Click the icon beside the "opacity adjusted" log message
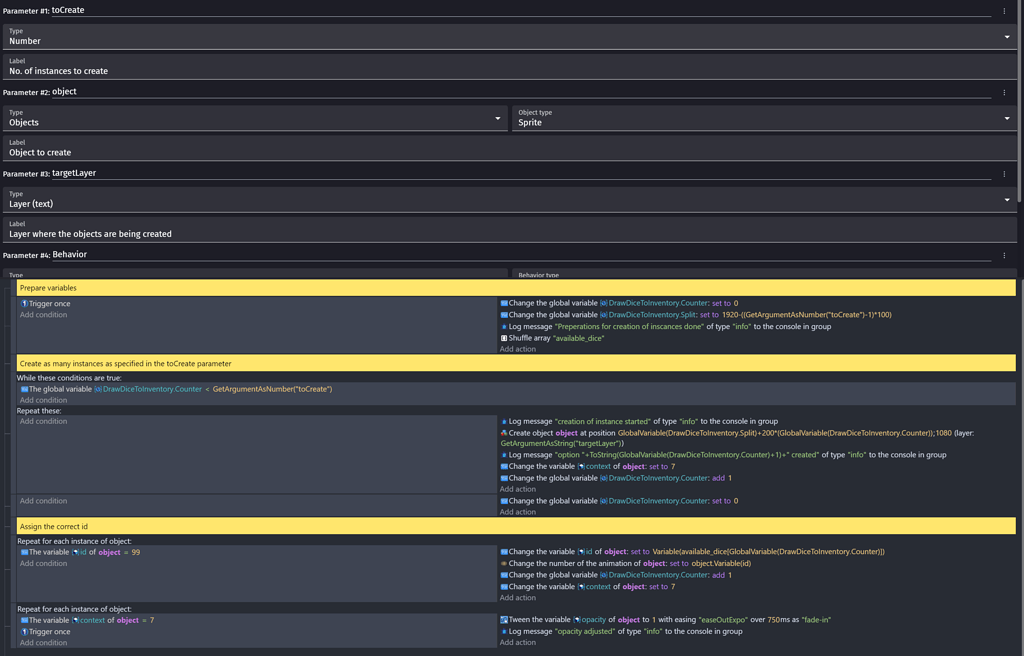 [x=504, y=632]
